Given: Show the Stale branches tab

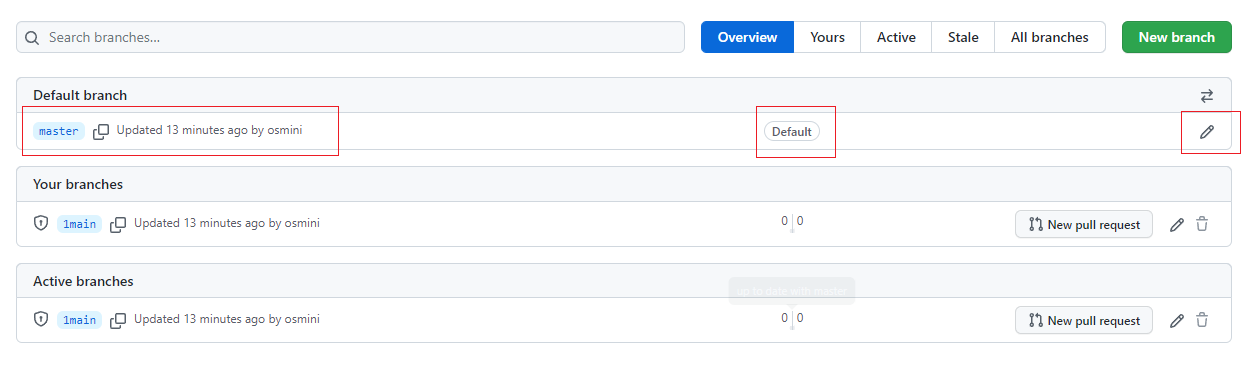Looking at the screenshot, I should (963, 37).
